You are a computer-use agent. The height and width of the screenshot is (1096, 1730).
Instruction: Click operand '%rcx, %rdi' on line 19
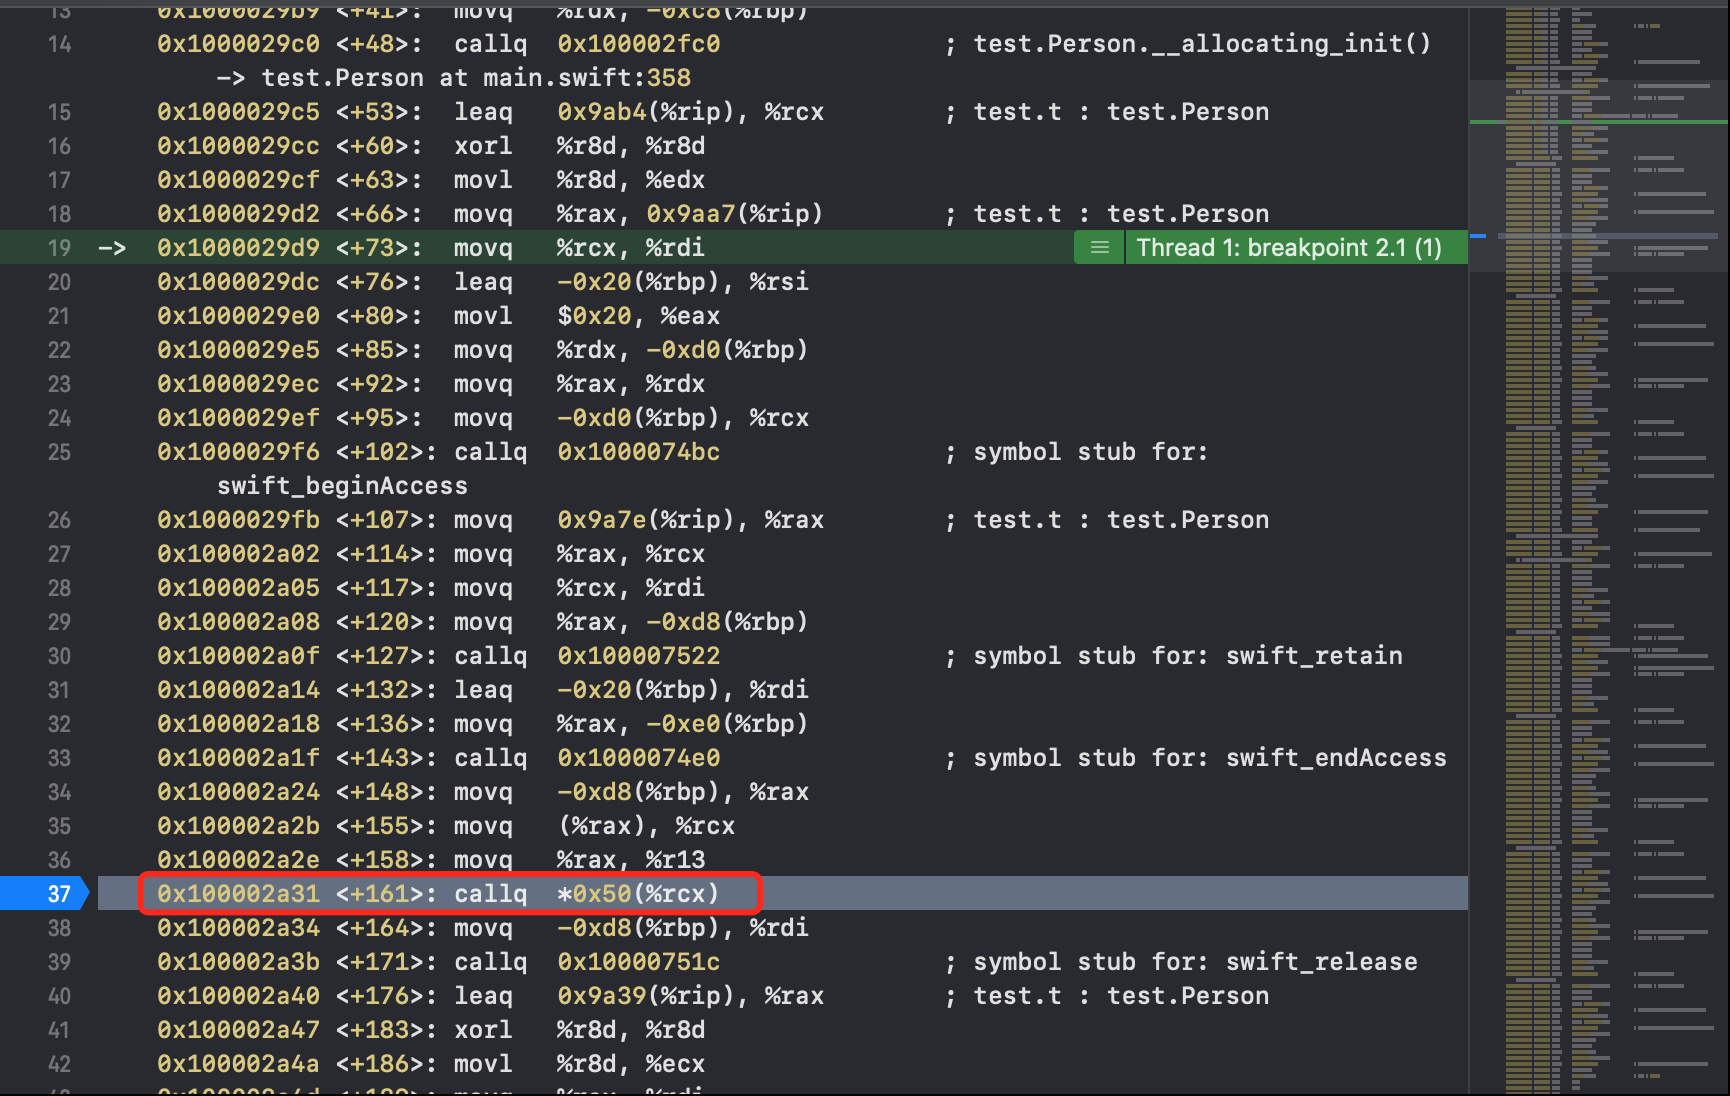coord(631,248)
